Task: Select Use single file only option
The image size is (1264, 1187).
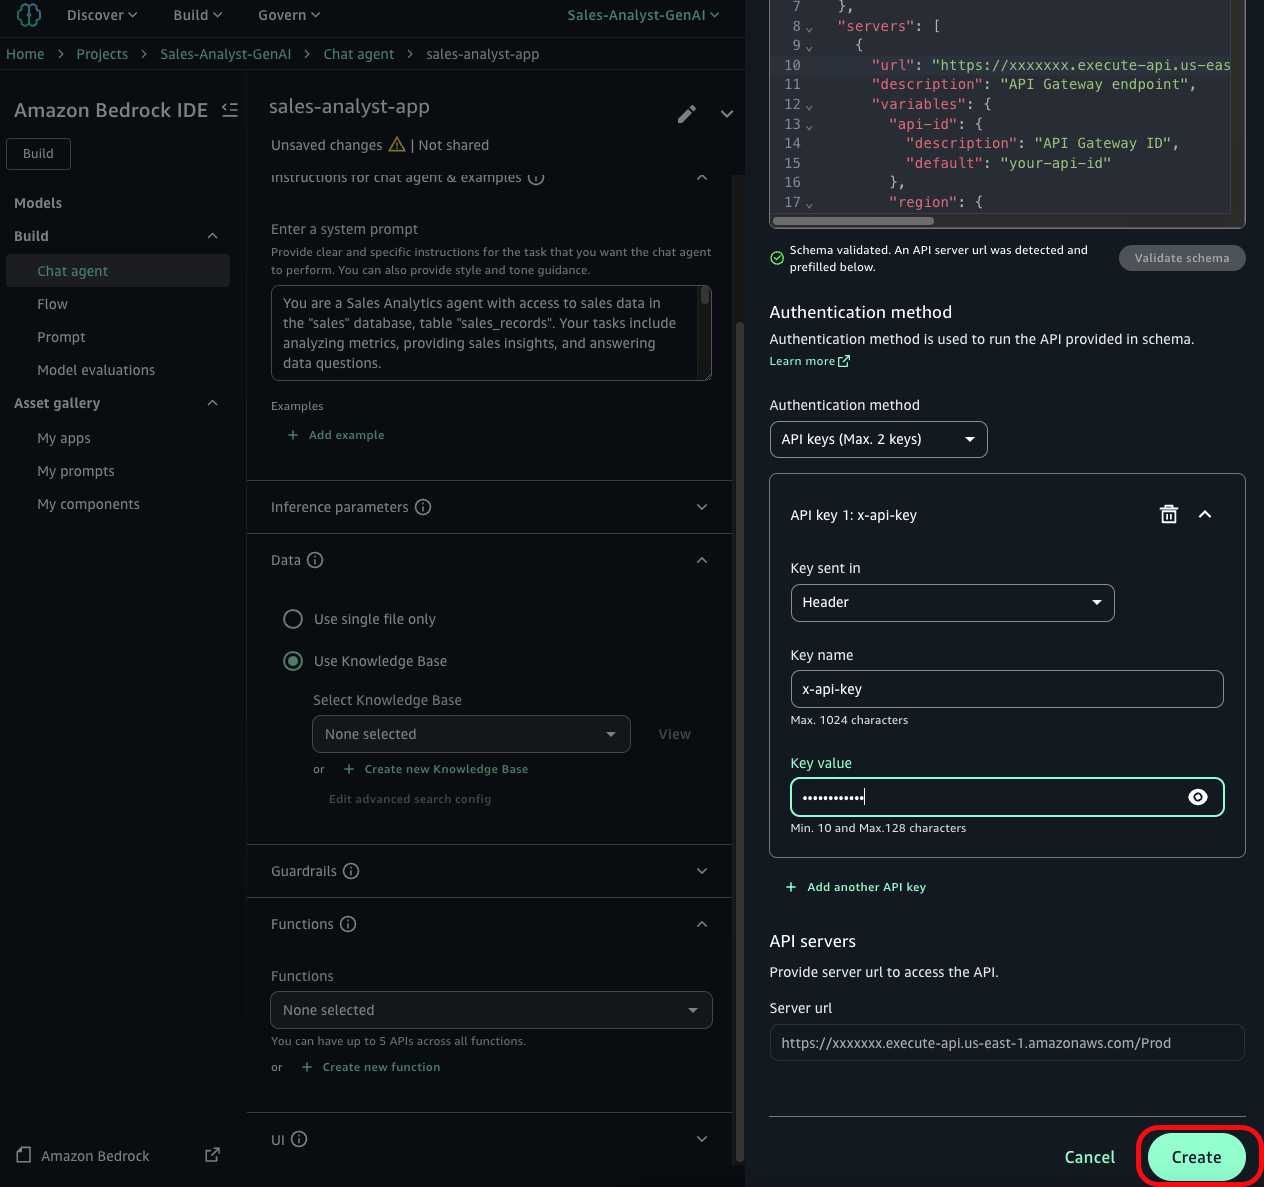Action: click(x=293, y=619)
